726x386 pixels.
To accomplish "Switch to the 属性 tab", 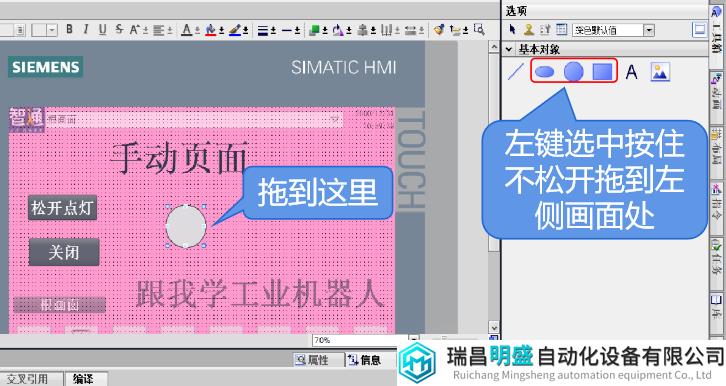I will (x=313, y=360).
